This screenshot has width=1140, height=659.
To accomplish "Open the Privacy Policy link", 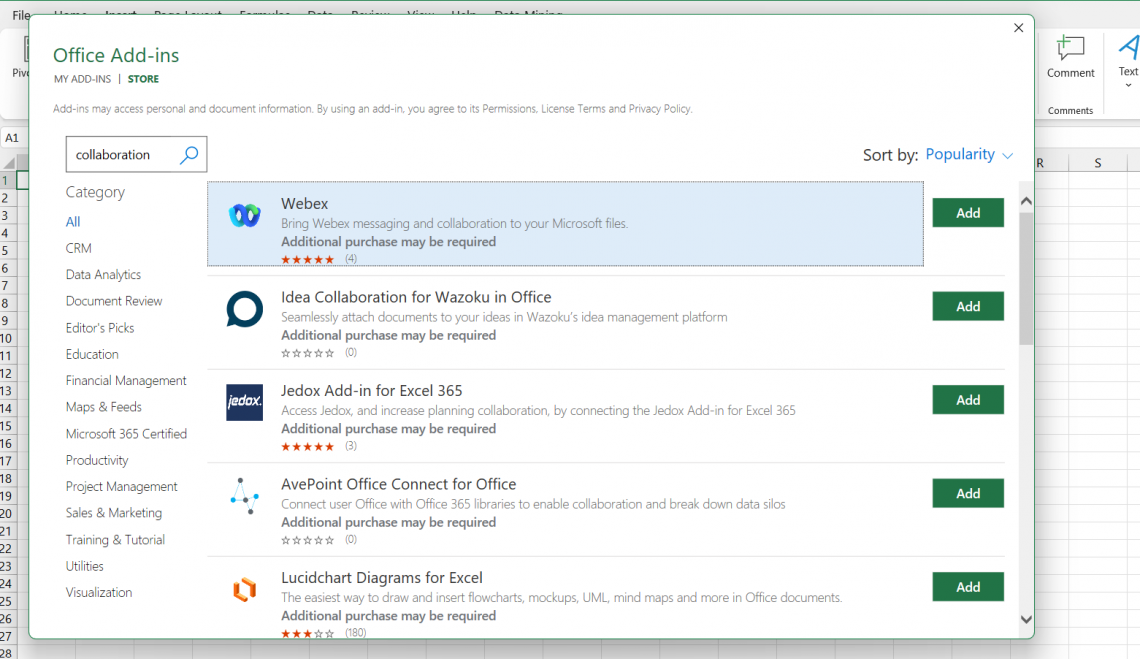I will click(659, 108).
